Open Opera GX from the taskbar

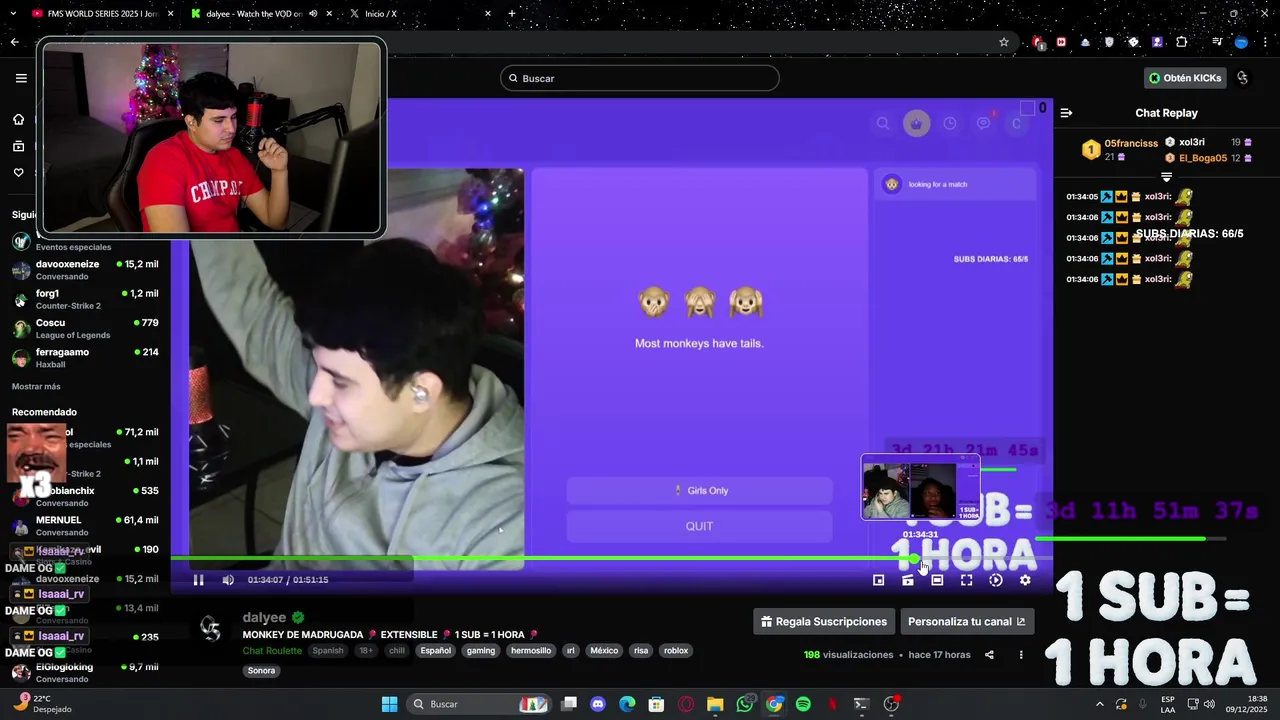coord(686,704)
